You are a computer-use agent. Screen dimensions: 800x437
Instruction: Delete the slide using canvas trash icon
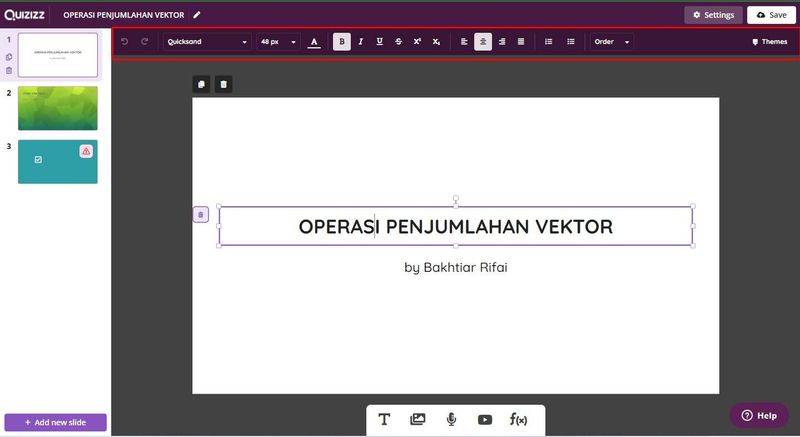pos(223,84)
